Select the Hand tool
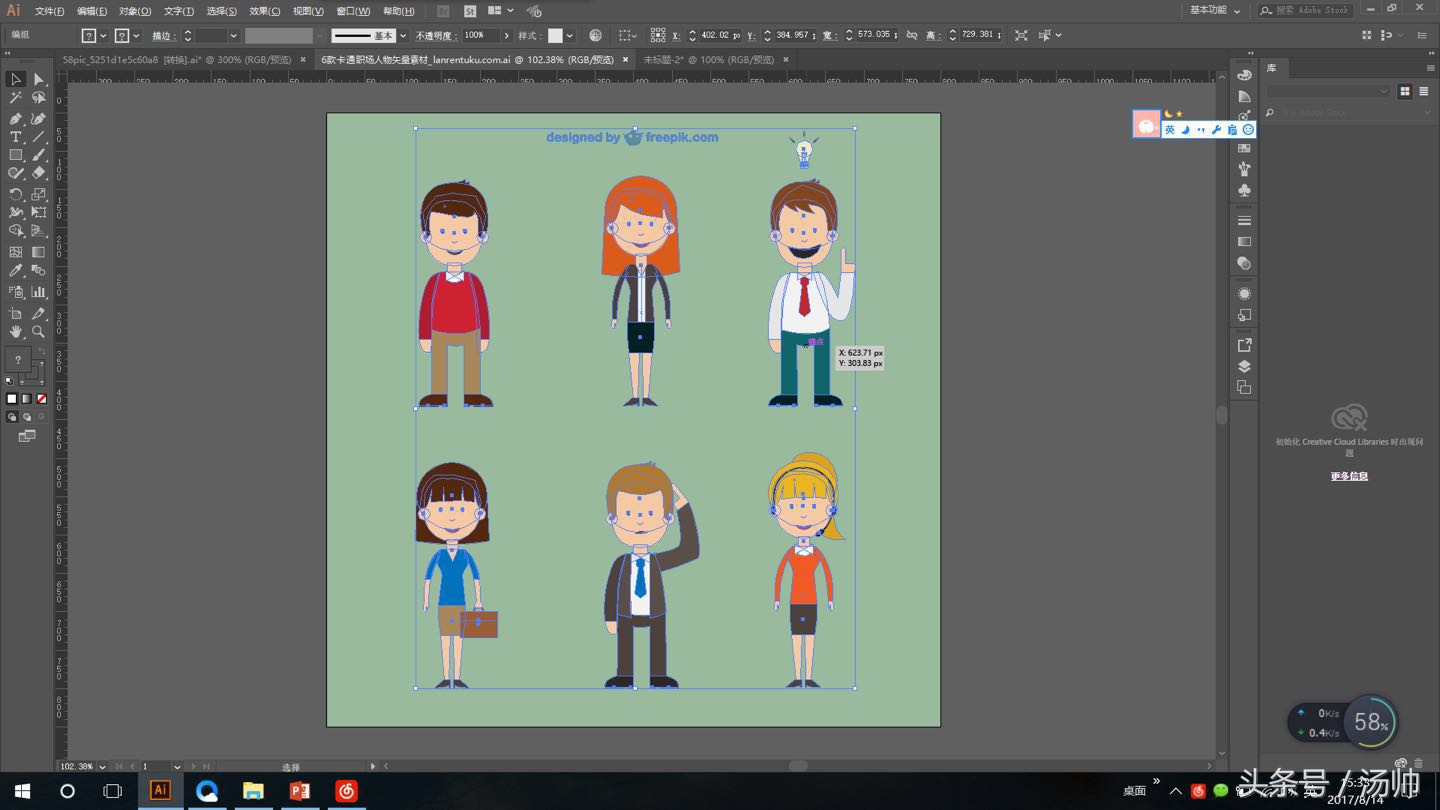The image size is (1440, 810). tap(16, 332)
